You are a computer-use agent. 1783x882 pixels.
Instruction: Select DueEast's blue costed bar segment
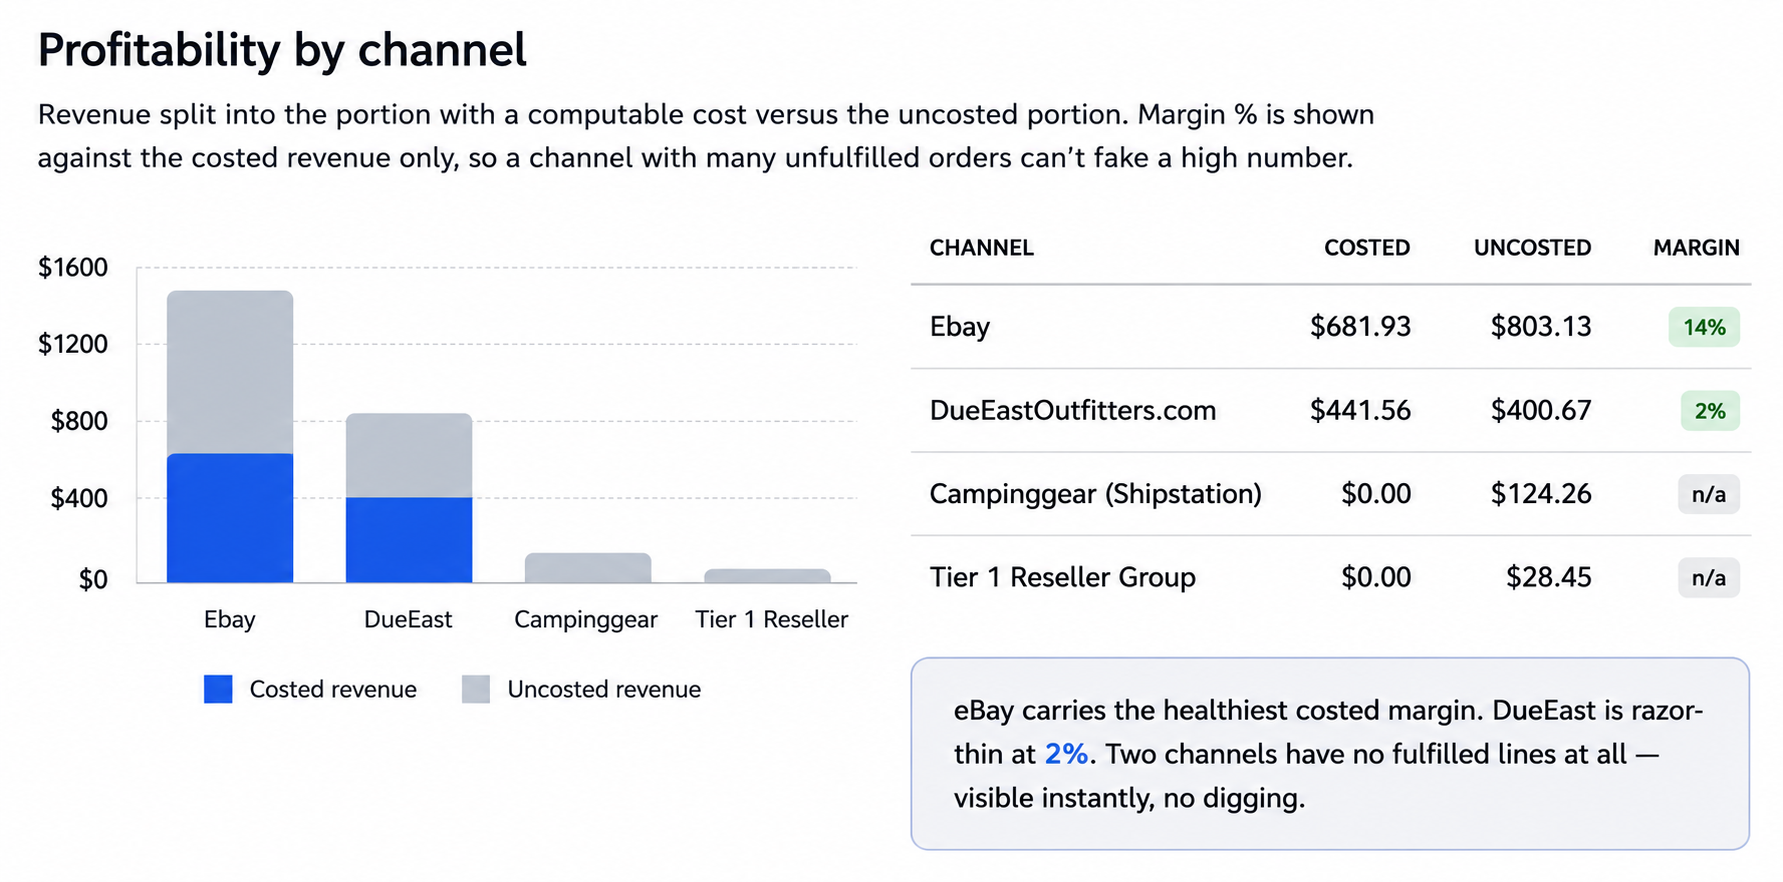(x=409, y=540)
